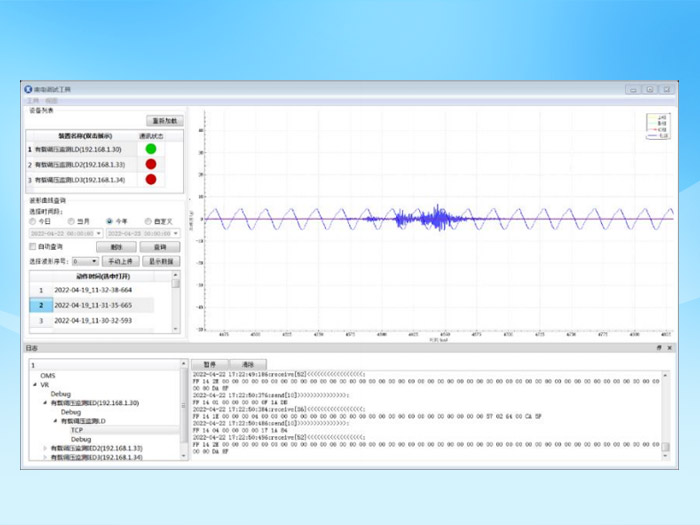Viewport: 700px width, 525px height.
Task: Click the green status indicator for LD device
Action: (x=151, y=149)
